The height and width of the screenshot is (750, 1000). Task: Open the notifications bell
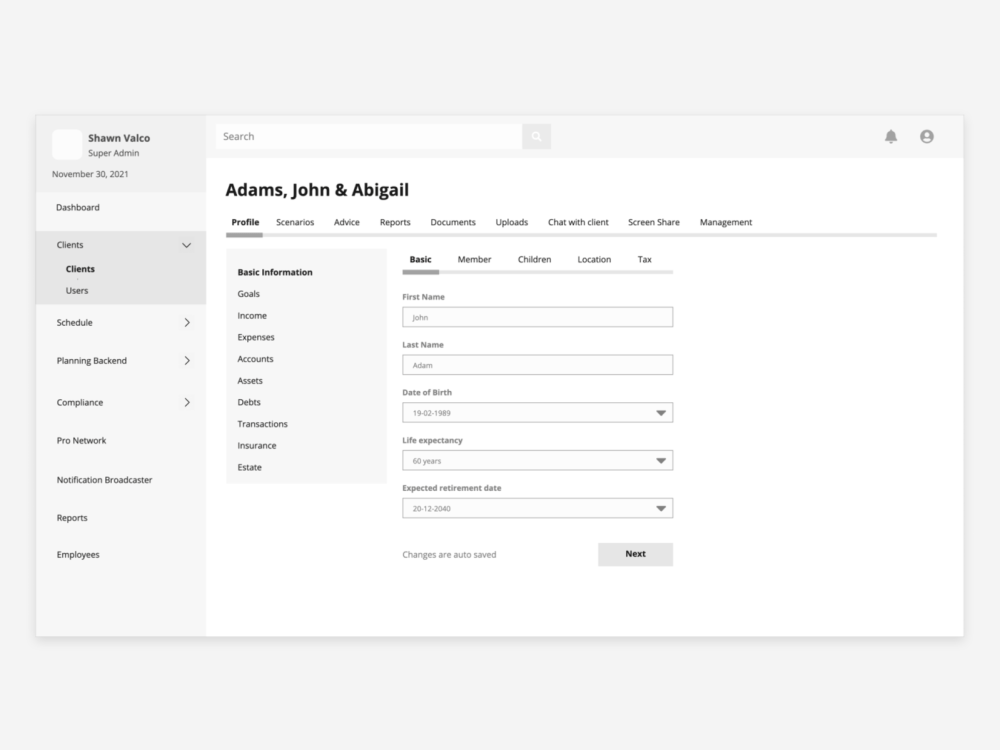point(891,136)
